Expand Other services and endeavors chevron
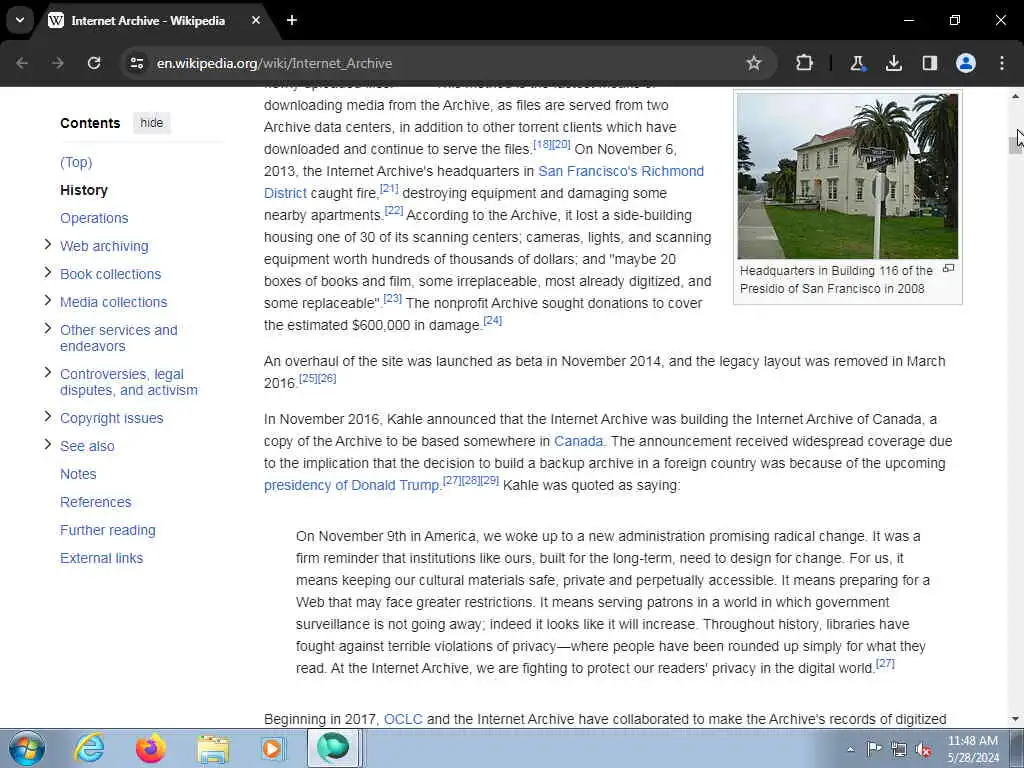Screen dimensions: 1024x768 pyautogui.click(x=47, y=328)
